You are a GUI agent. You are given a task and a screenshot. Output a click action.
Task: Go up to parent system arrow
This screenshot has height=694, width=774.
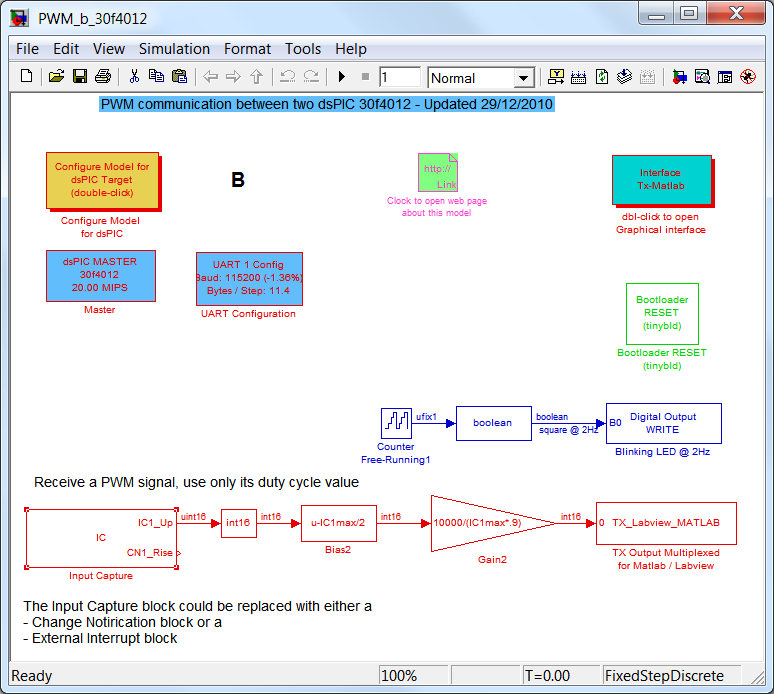tap(256, 77)
